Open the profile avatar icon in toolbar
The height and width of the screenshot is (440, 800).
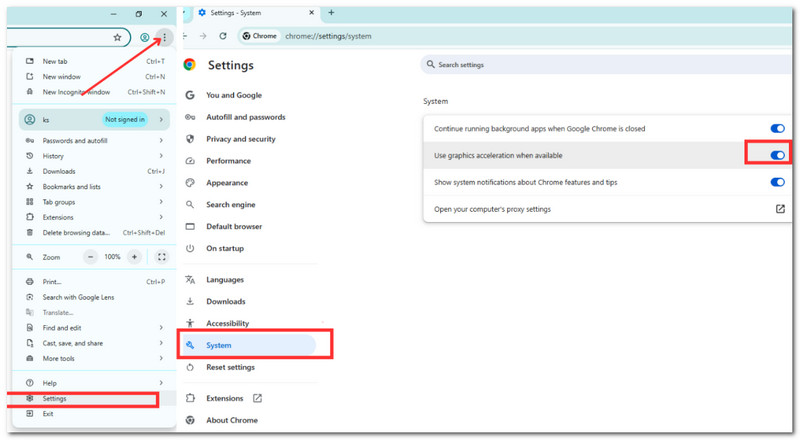[x=145, y=37]
